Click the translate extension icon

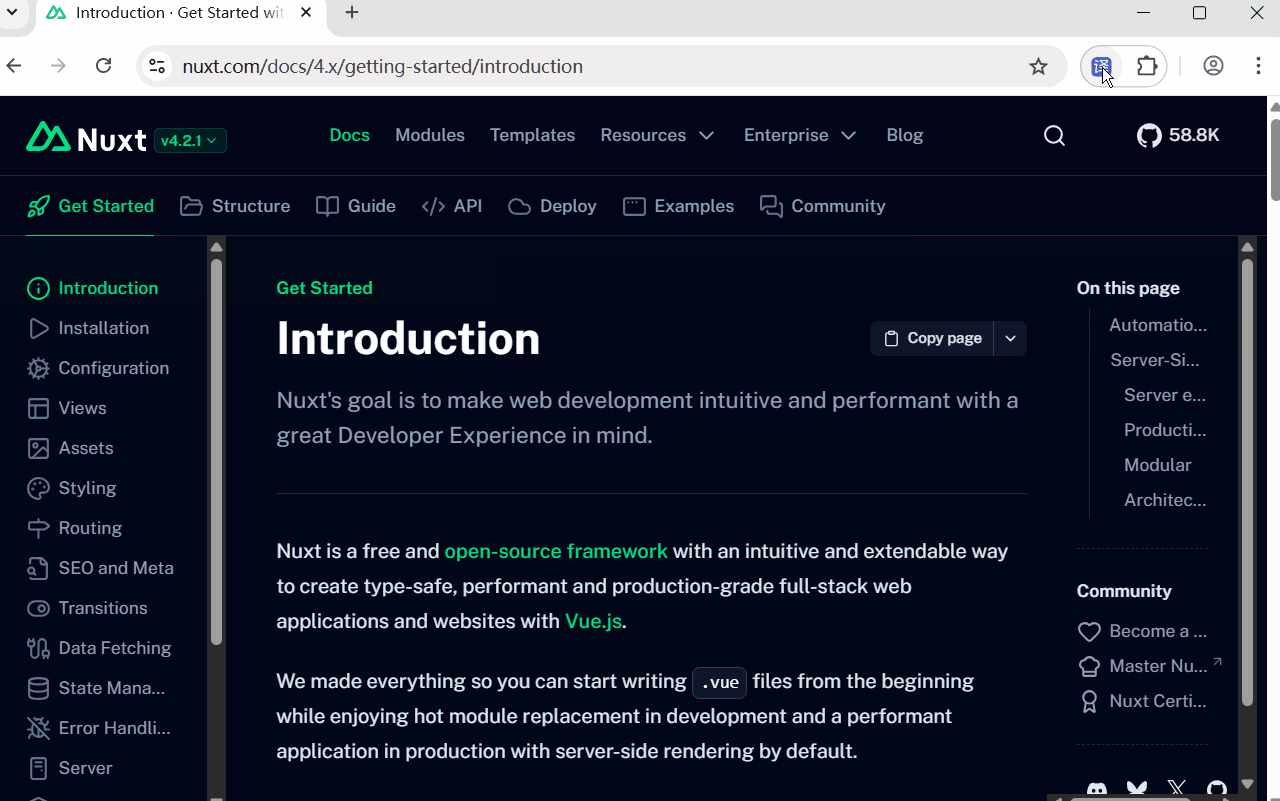pos(1101,67)
